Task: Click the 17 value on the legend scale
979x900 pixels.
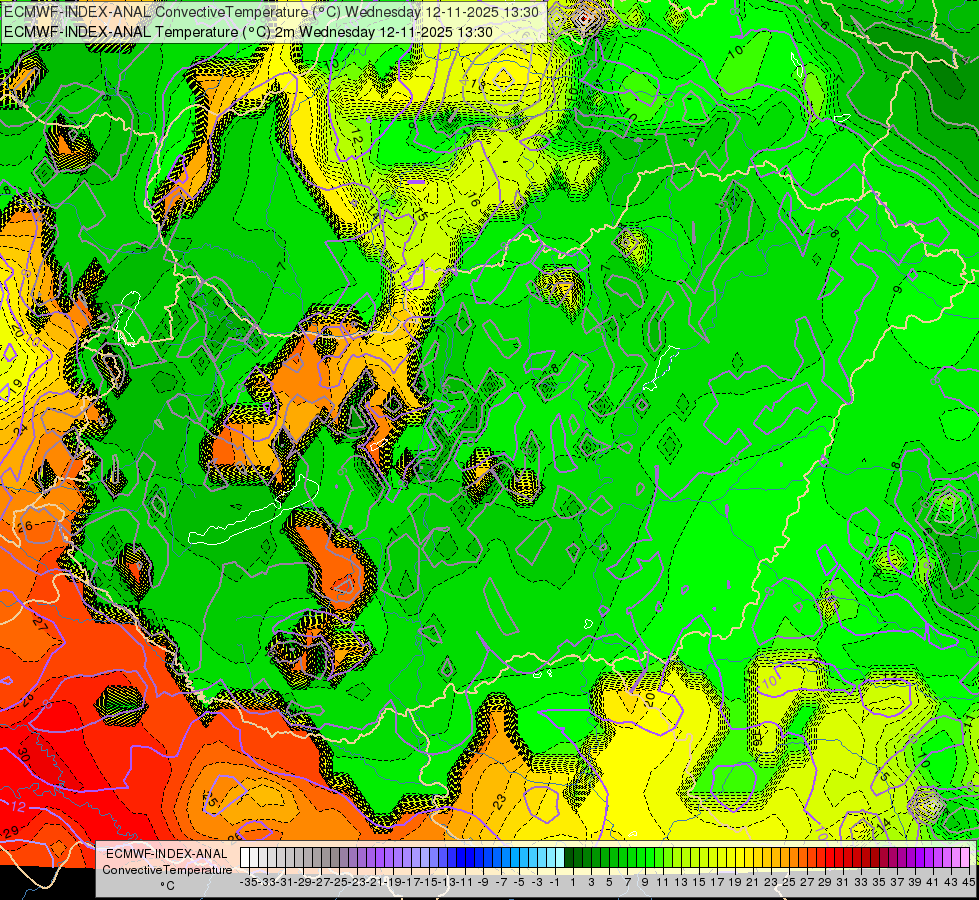Action: point(717,882)
